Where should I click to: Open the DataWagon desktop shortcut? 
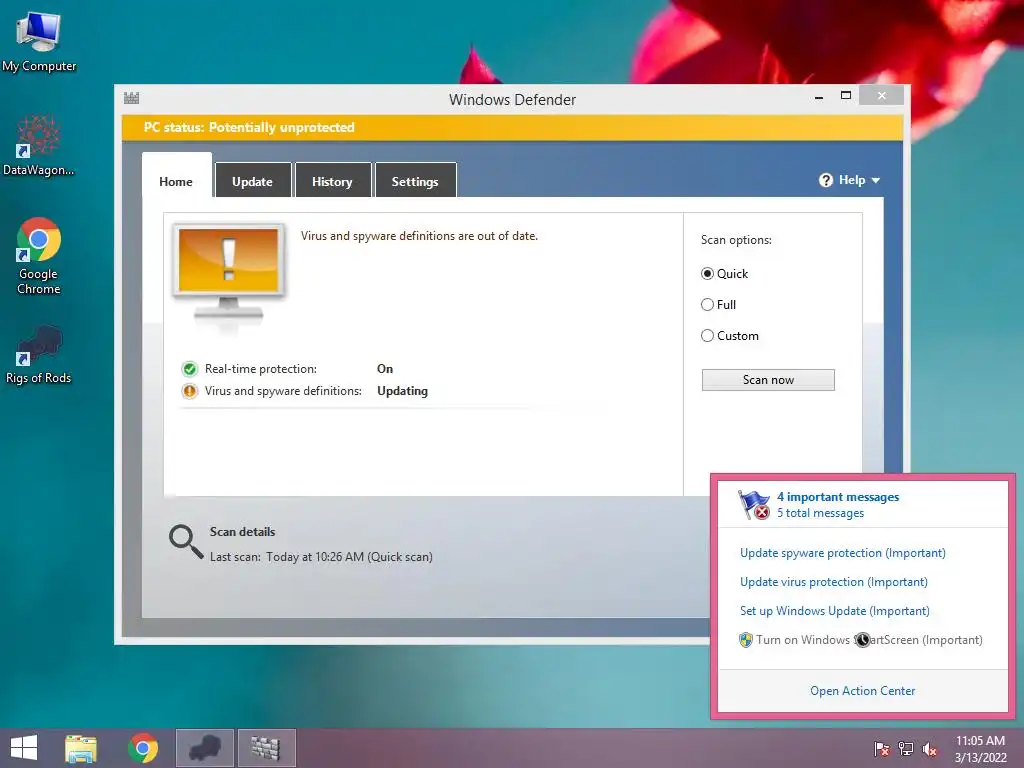[x=39, y=145]
